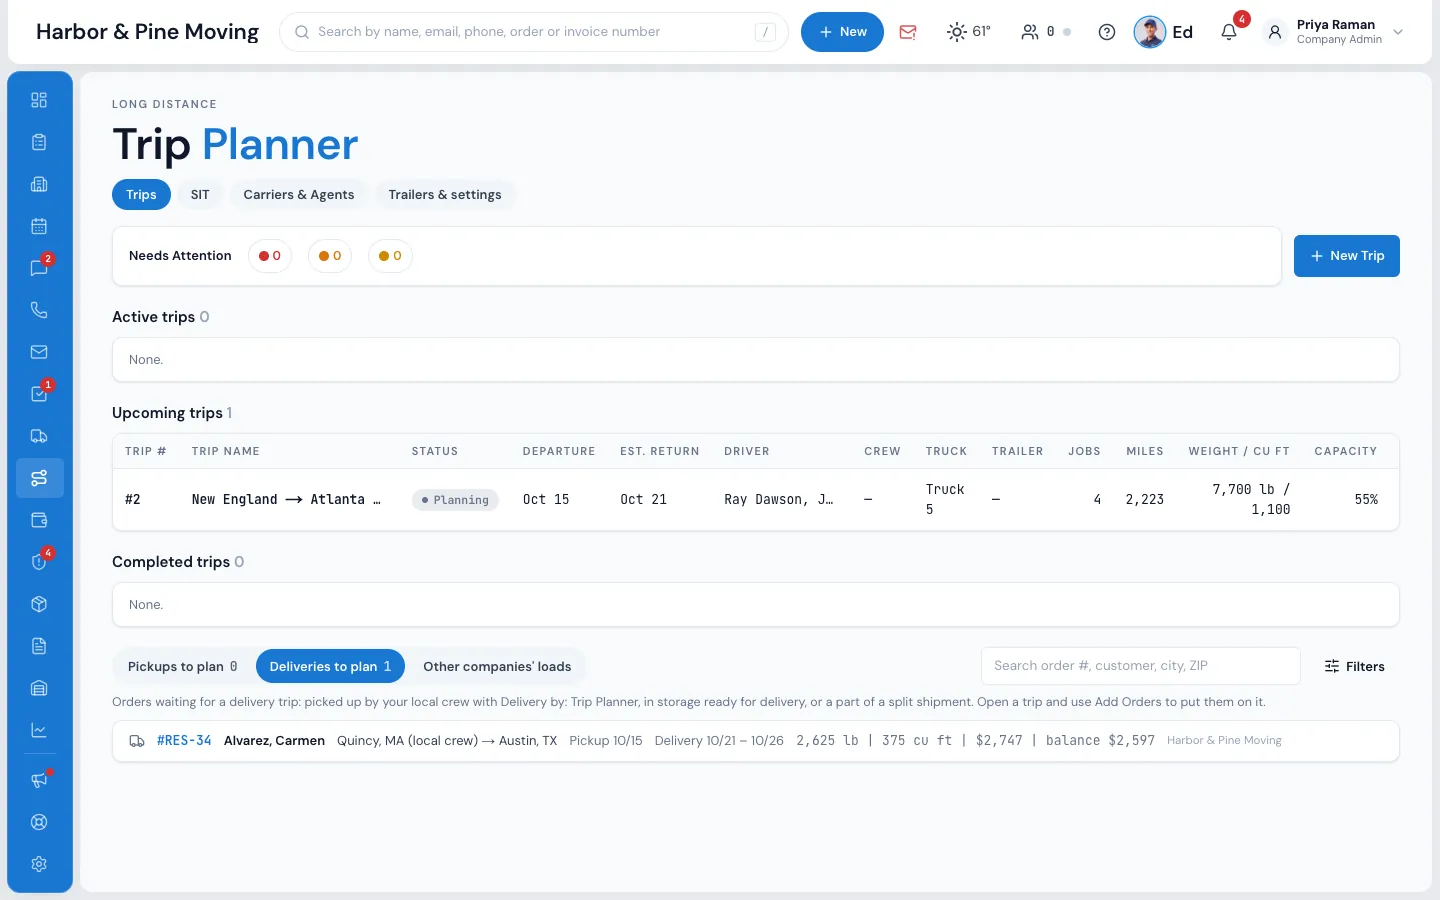Open the notifications bell icon
Screen dimensions: 1440x900
coord(1229,32)
